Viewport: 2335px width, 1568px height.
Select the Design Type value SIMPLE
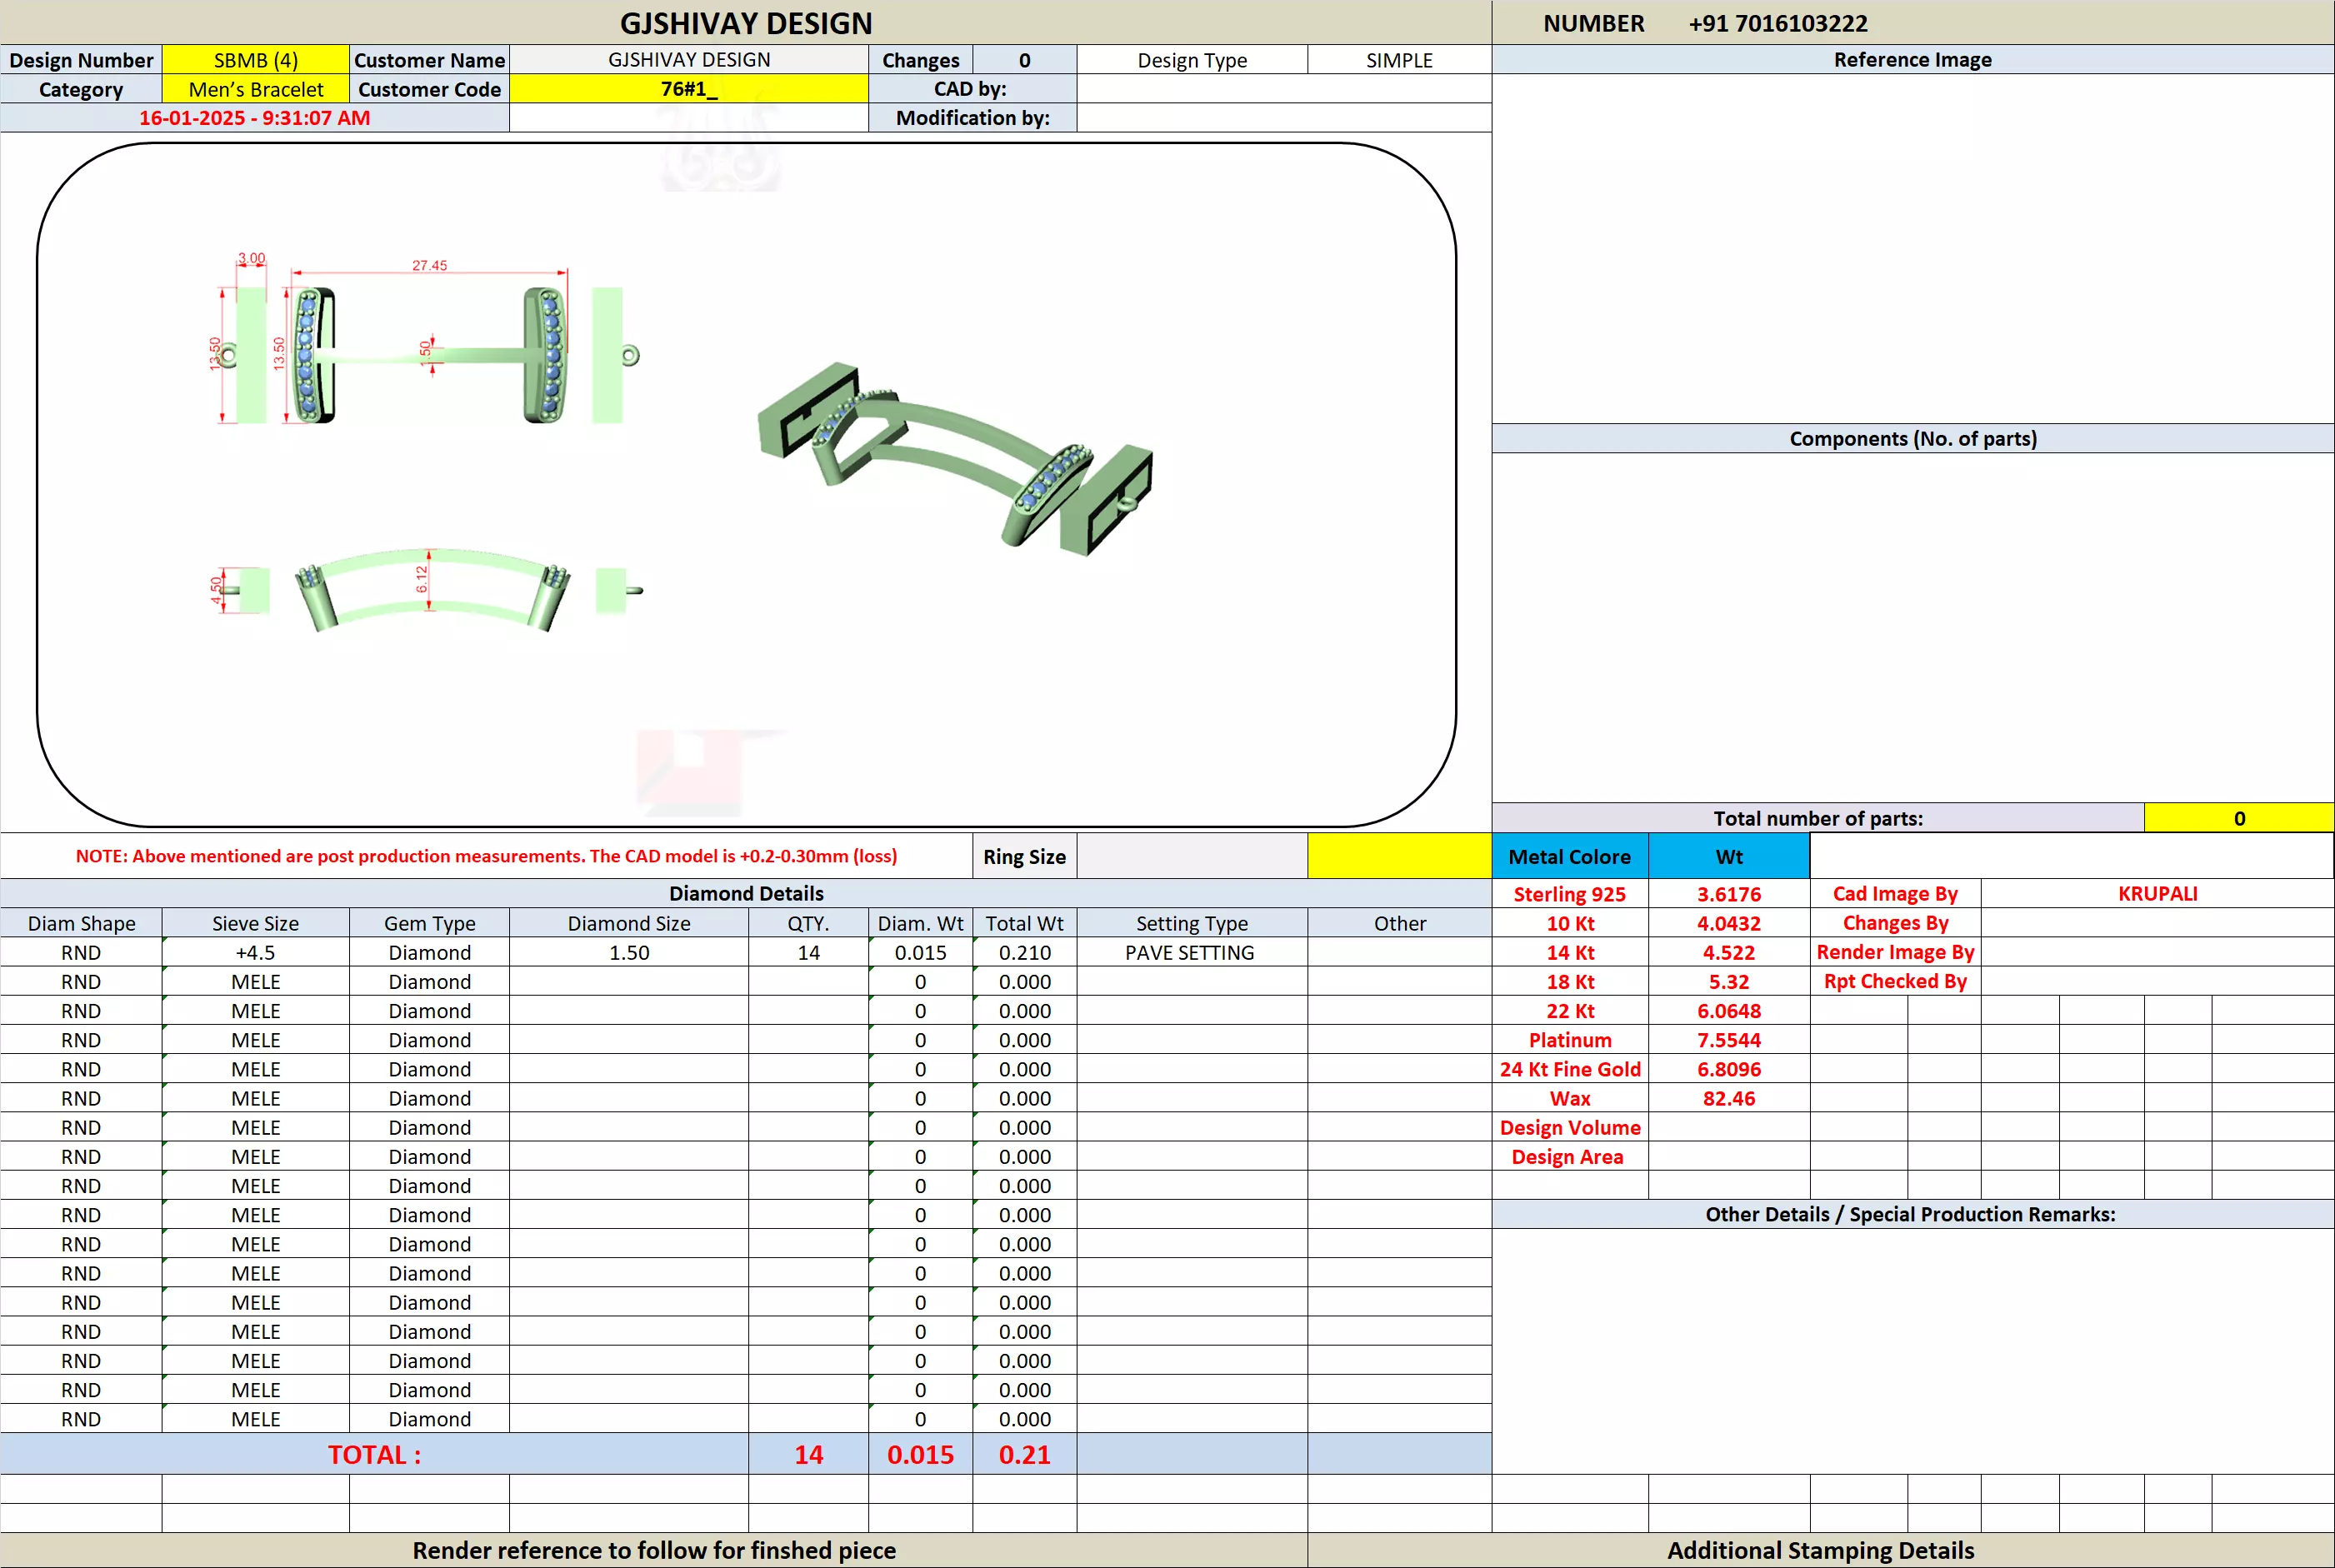1398,60
